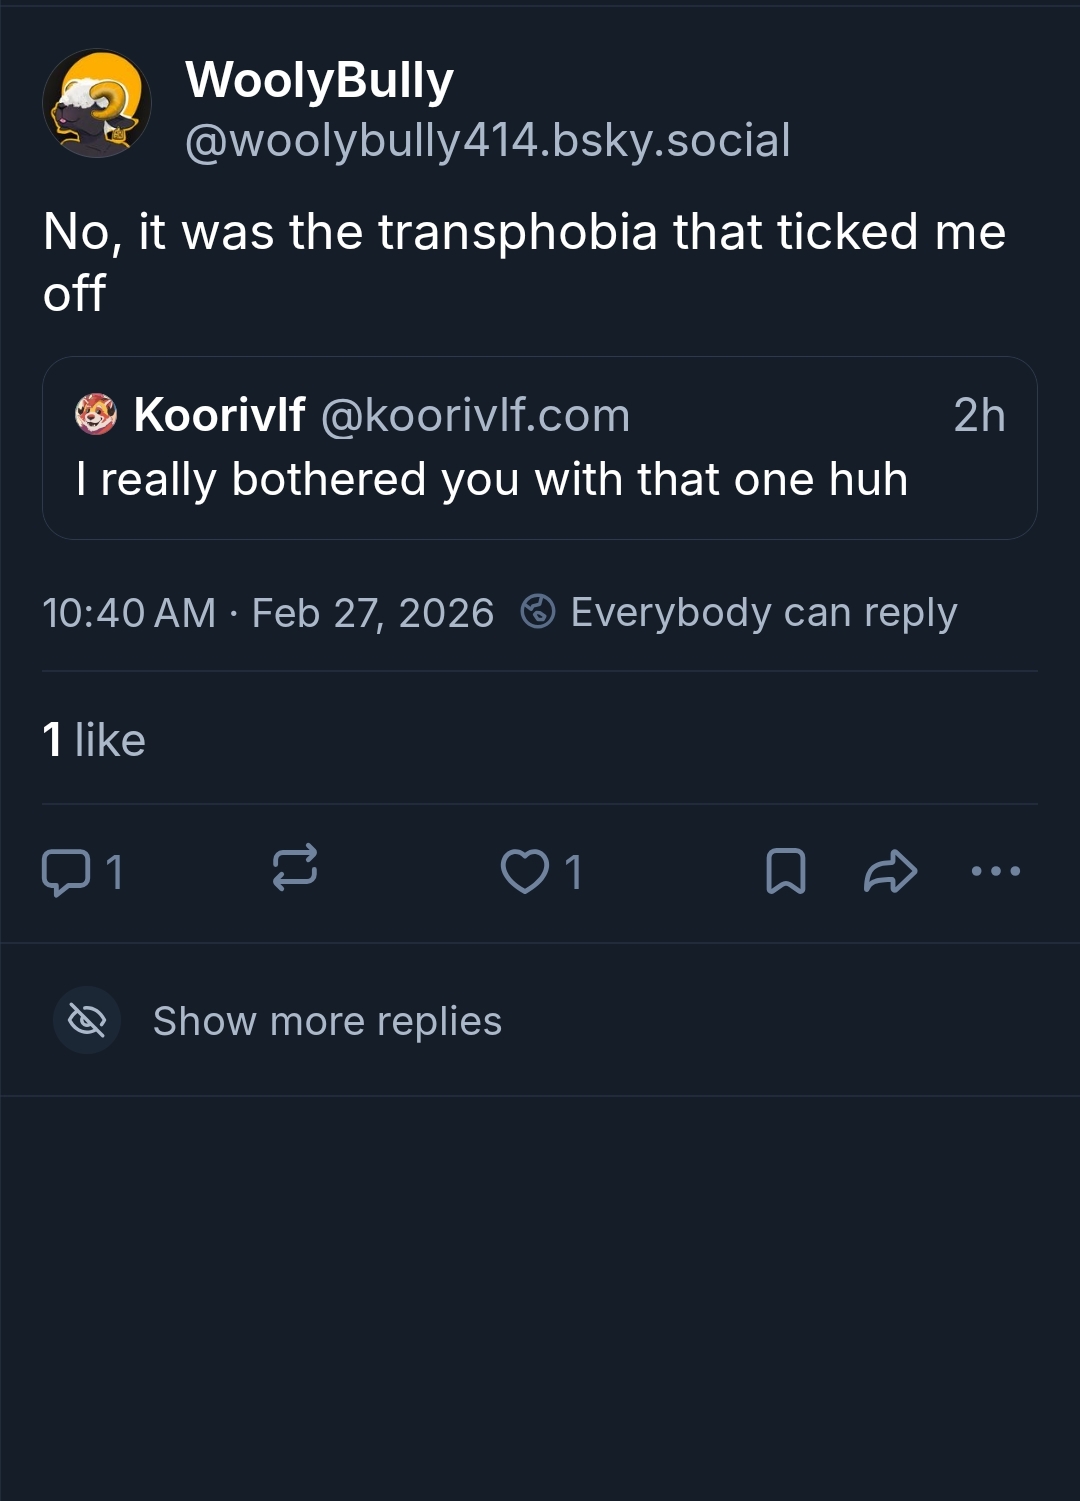
Task: Bookmark this post
Action: click(786, 871)
